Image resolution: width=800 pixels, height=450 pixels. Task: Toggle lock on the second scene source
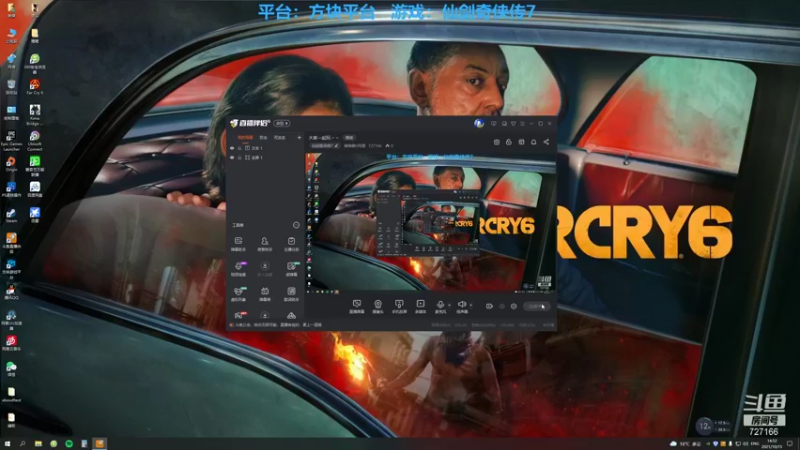click(x=239, y=158)
